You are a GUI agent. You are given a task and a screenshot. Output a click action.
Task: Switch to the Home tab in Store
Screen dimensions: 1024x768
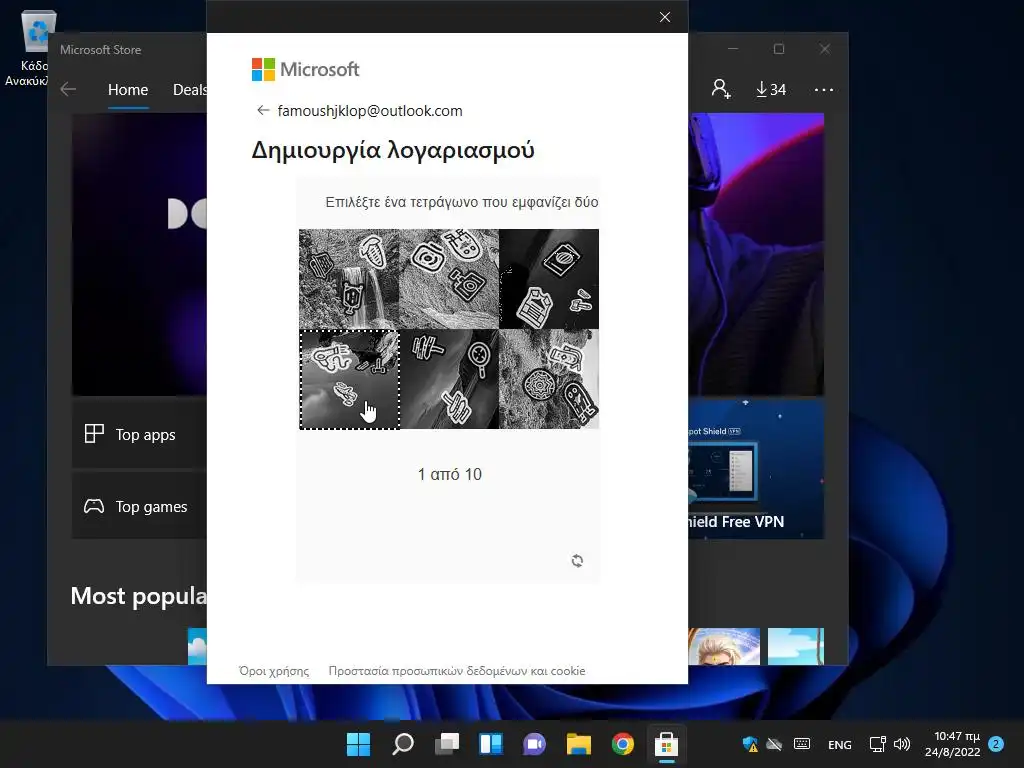(x=128, y=89)
